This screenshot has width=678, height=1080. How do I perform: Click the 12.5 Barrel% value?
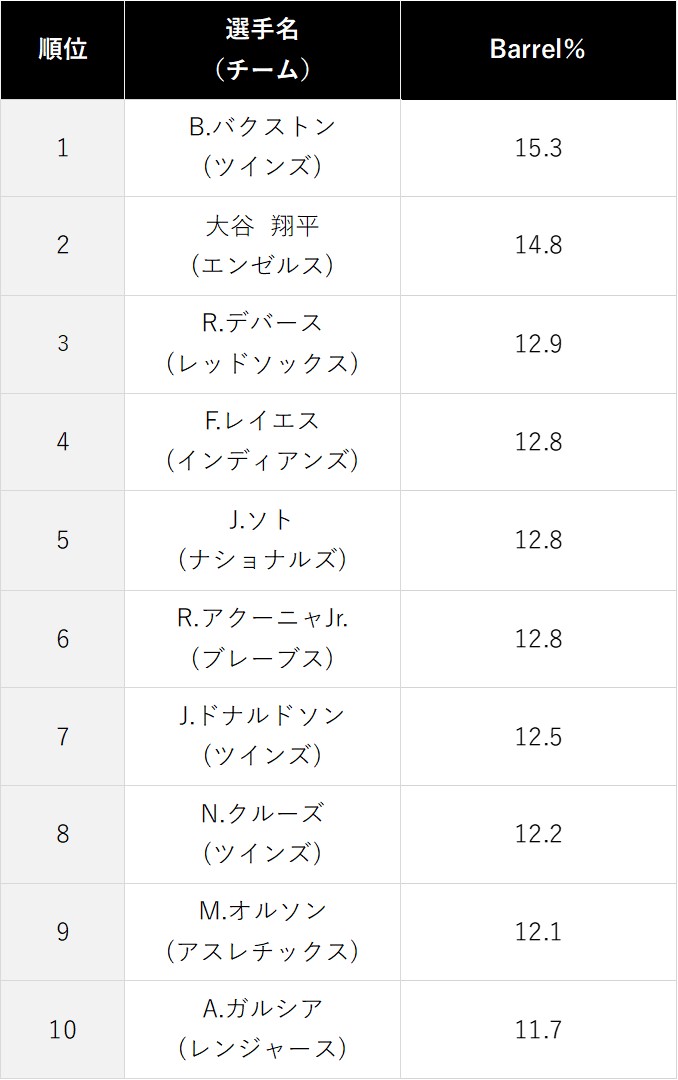[538, 736]
